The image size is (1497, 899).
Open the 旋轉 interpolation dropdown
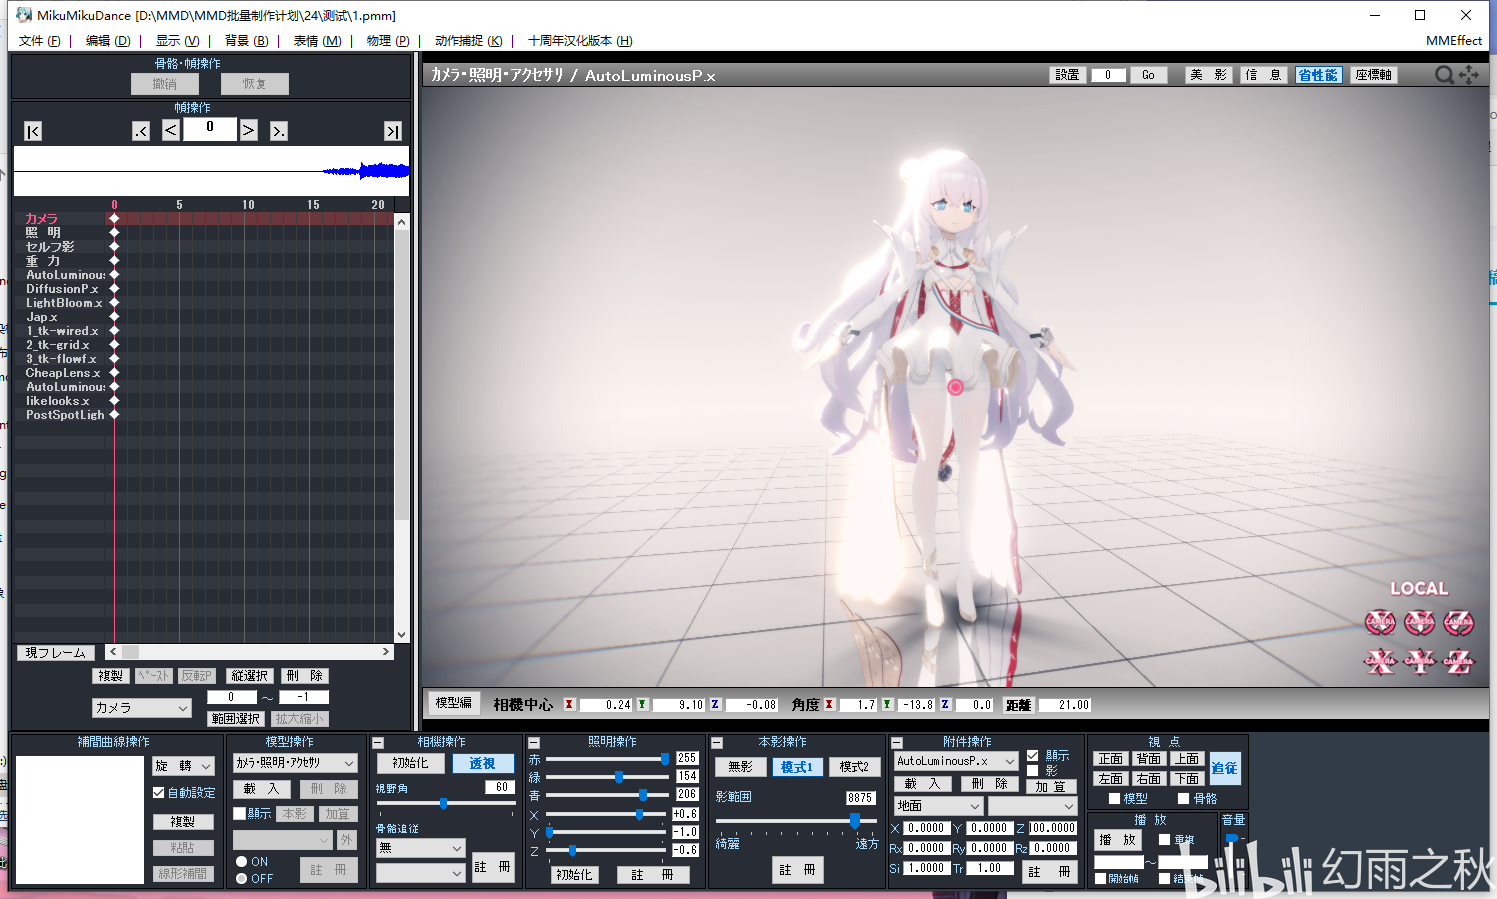184,766
